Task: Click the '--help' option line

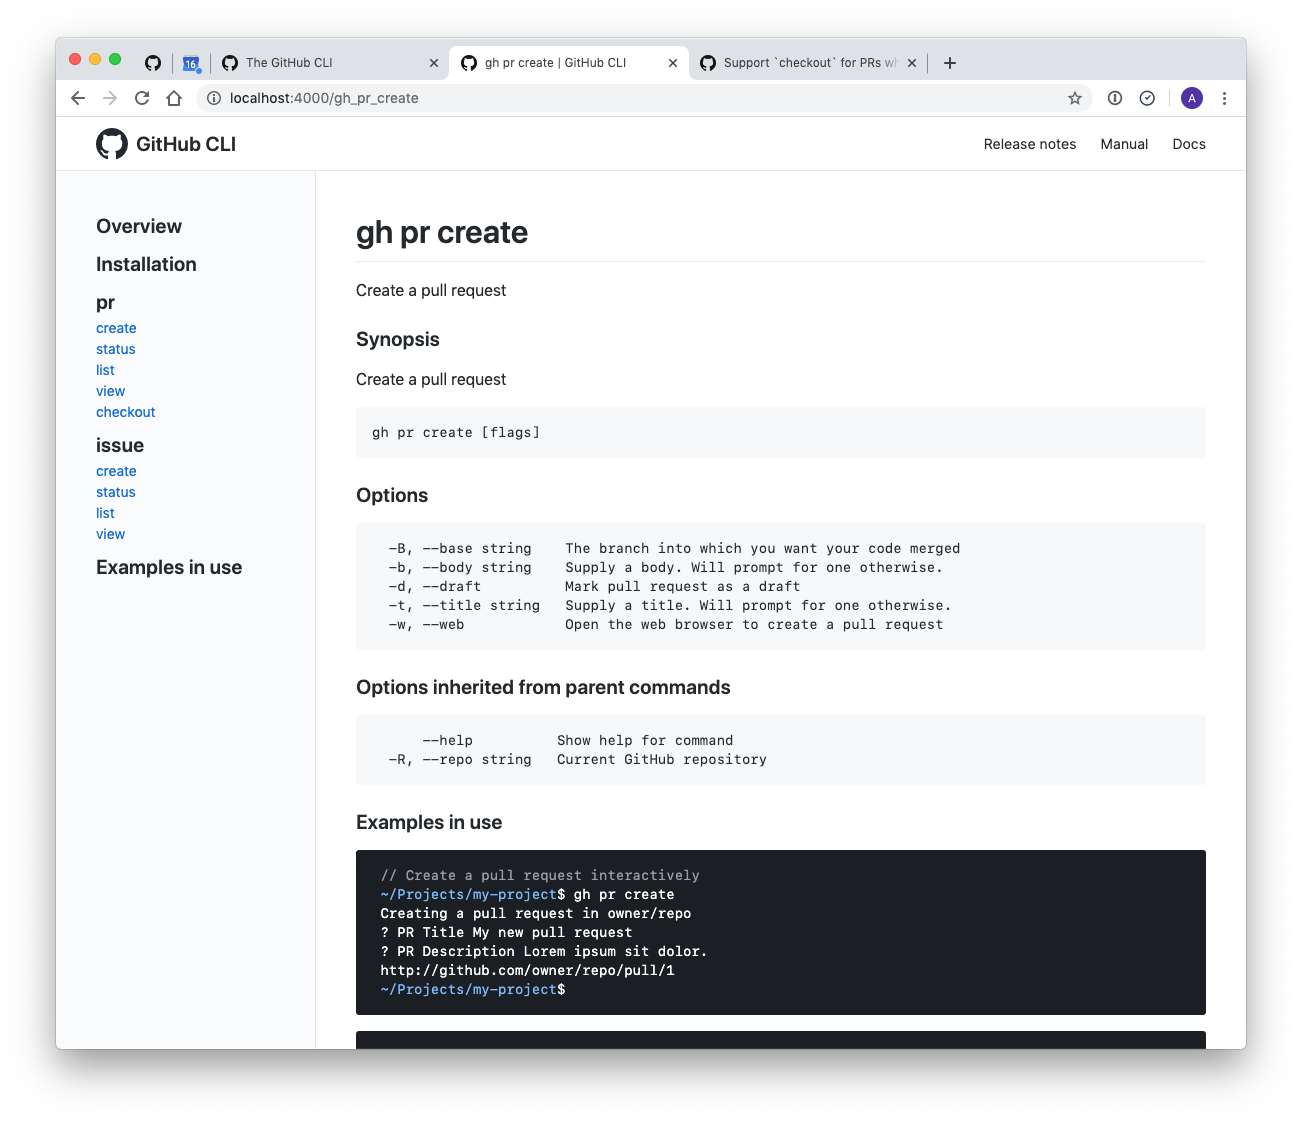Action: click(578, 740)
